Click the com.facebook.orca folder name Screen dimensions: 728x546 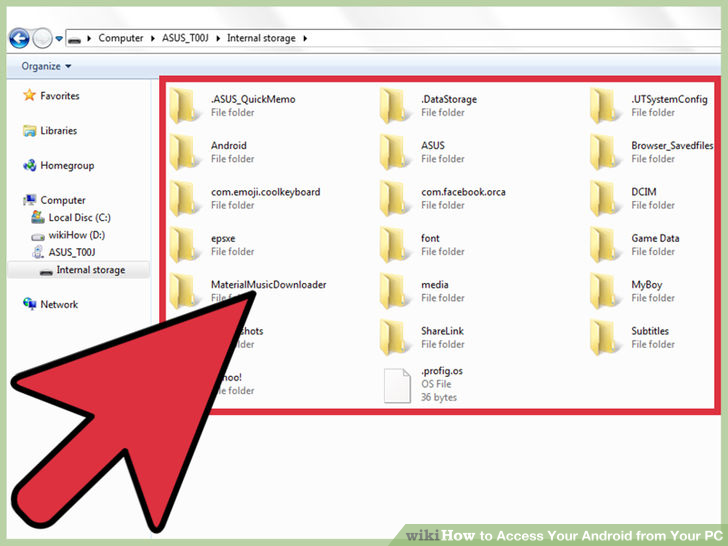click(x=463, y=192)
